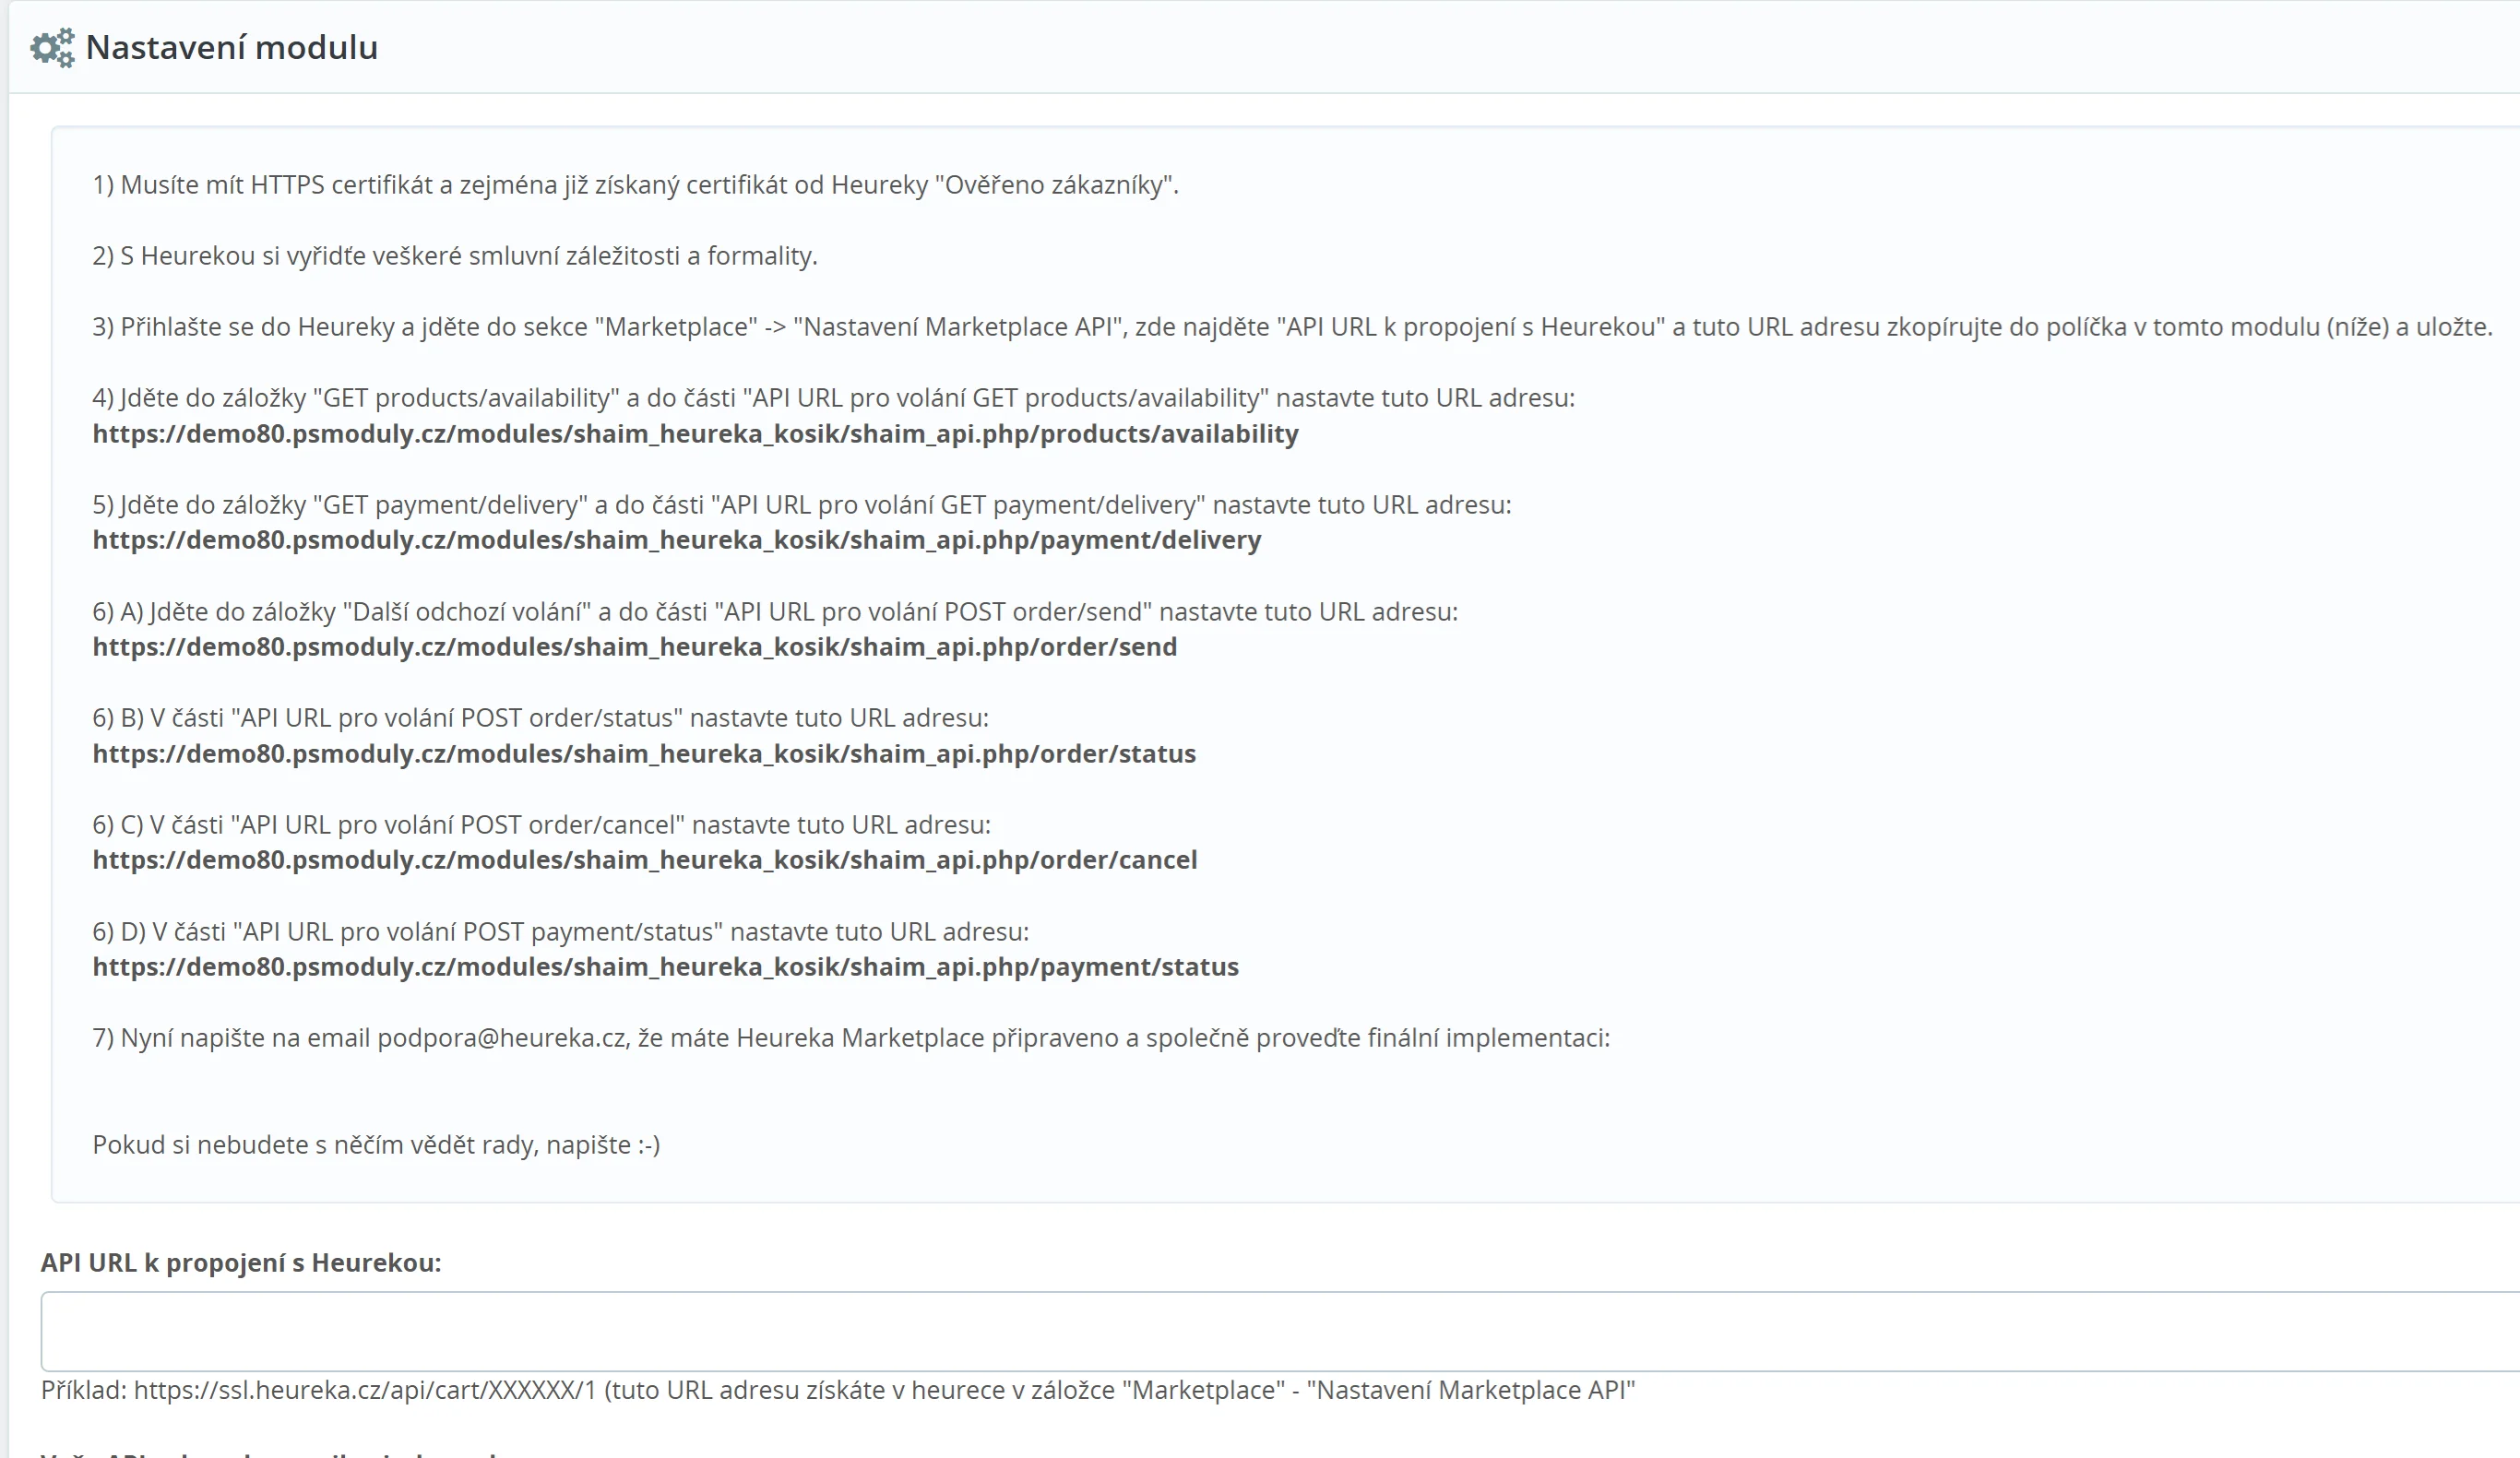Click the bold products/availability URL

pos(695,434)
